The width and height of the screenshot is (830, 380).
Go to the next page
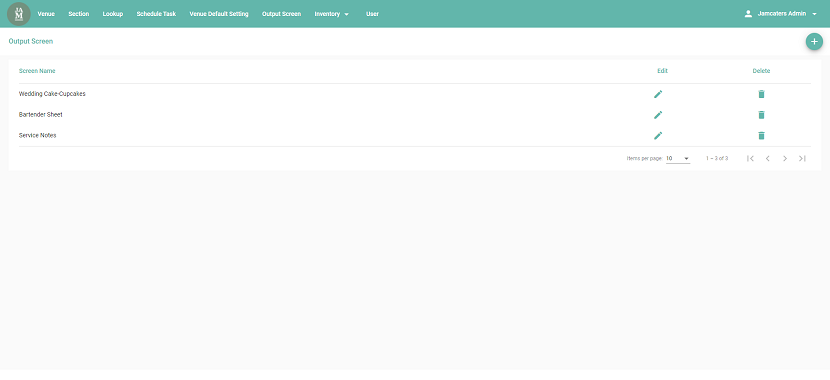[785, 158]
